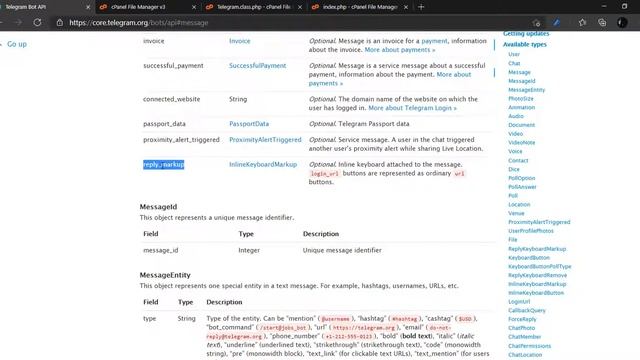
Task: Jump to Message in sidebar
Action: (519, 72)
